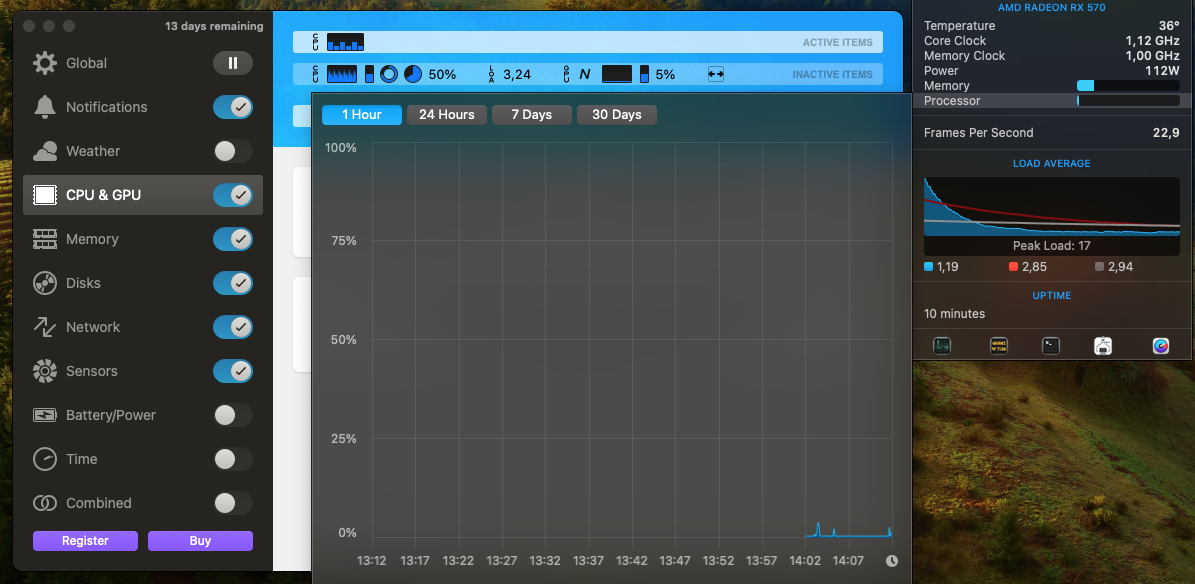Enable the Weather toggle

click(x=232, y=151)
